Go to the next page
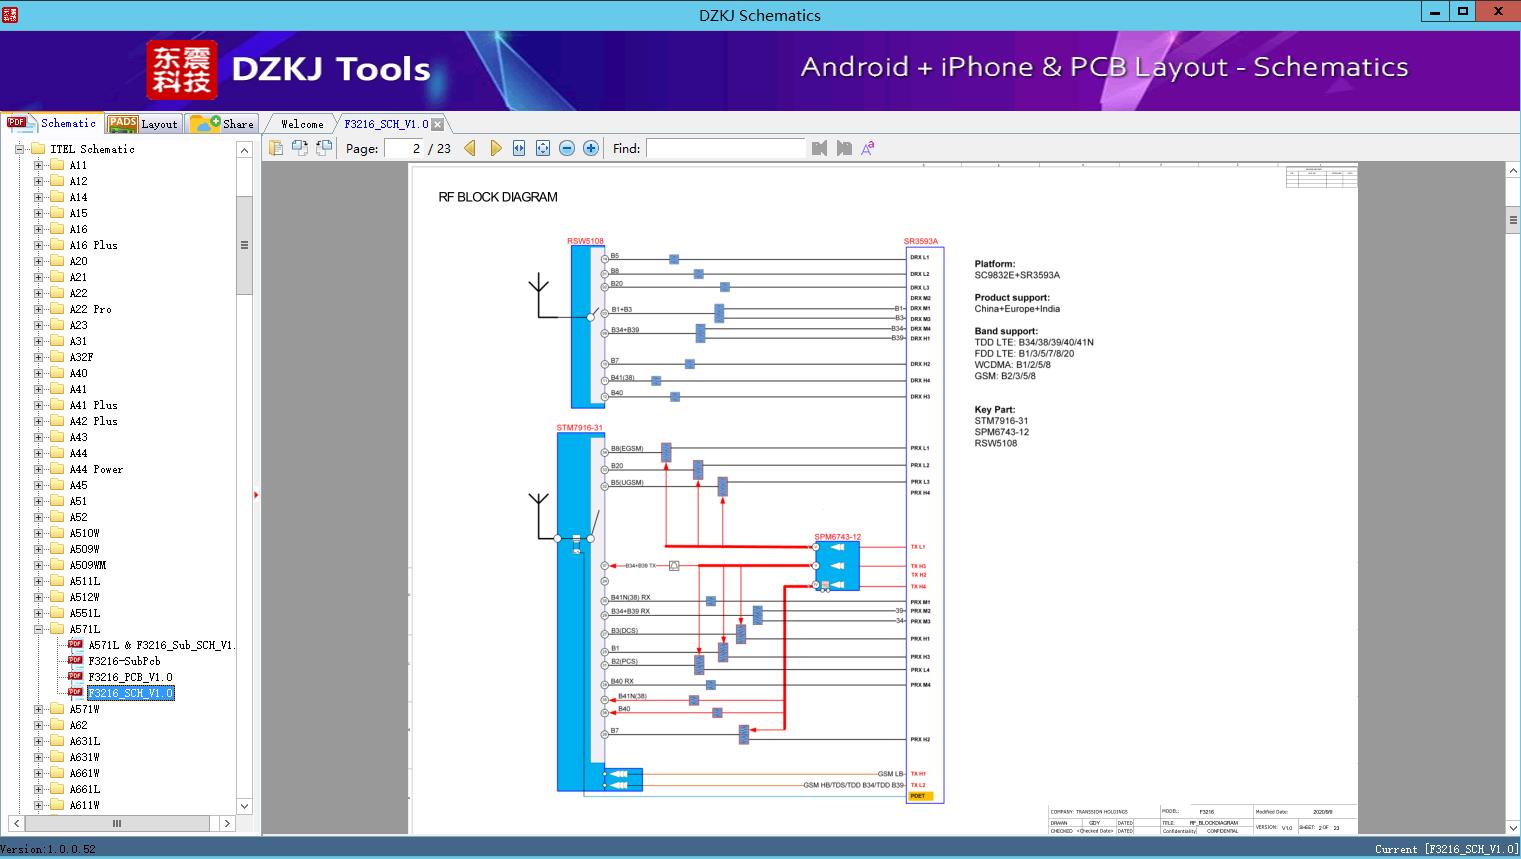The image size is (1521, 859). tap(495, 148)
